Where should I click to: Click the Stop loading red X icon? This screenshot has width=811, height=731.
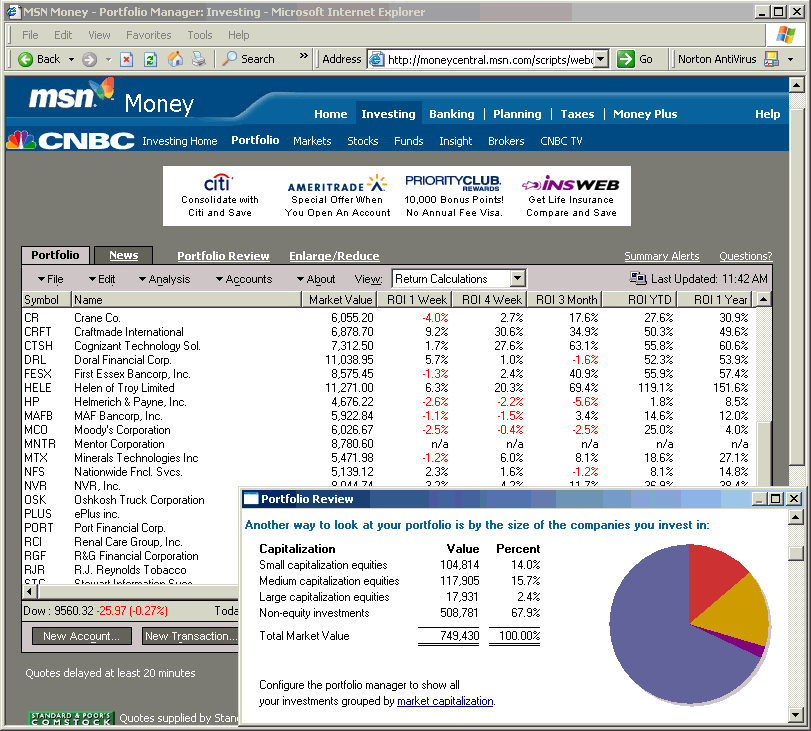coord(126,59)
